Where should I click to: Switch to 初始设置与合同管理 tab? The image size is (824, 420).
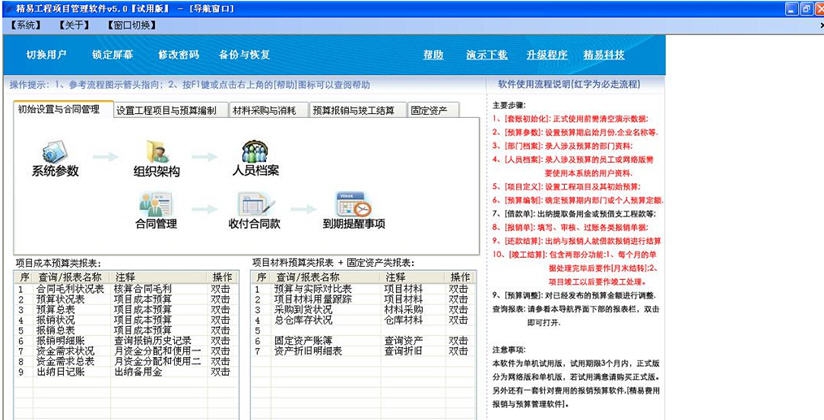tap(63, 109)
